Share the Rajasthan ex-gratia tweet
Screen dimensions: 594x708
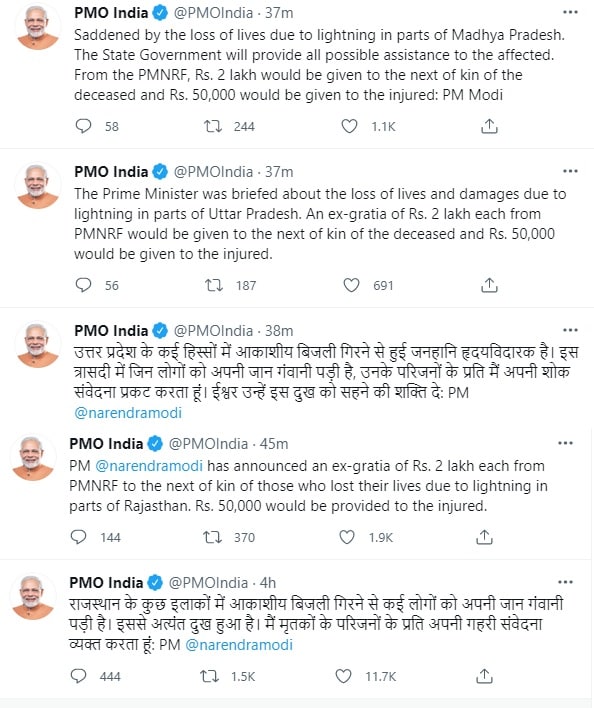point(484,537)
